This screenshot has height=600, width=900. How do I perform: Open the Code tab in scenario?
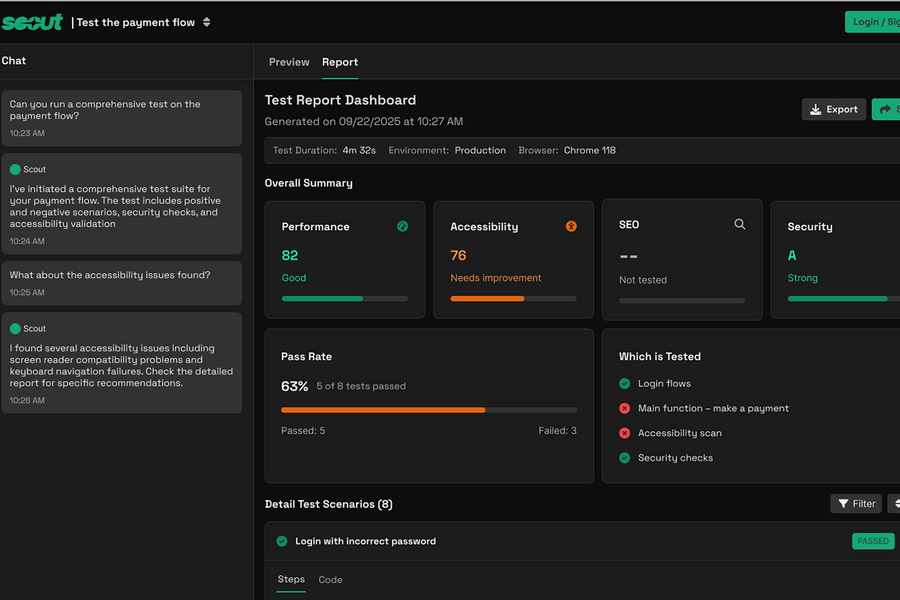(330, 580)
